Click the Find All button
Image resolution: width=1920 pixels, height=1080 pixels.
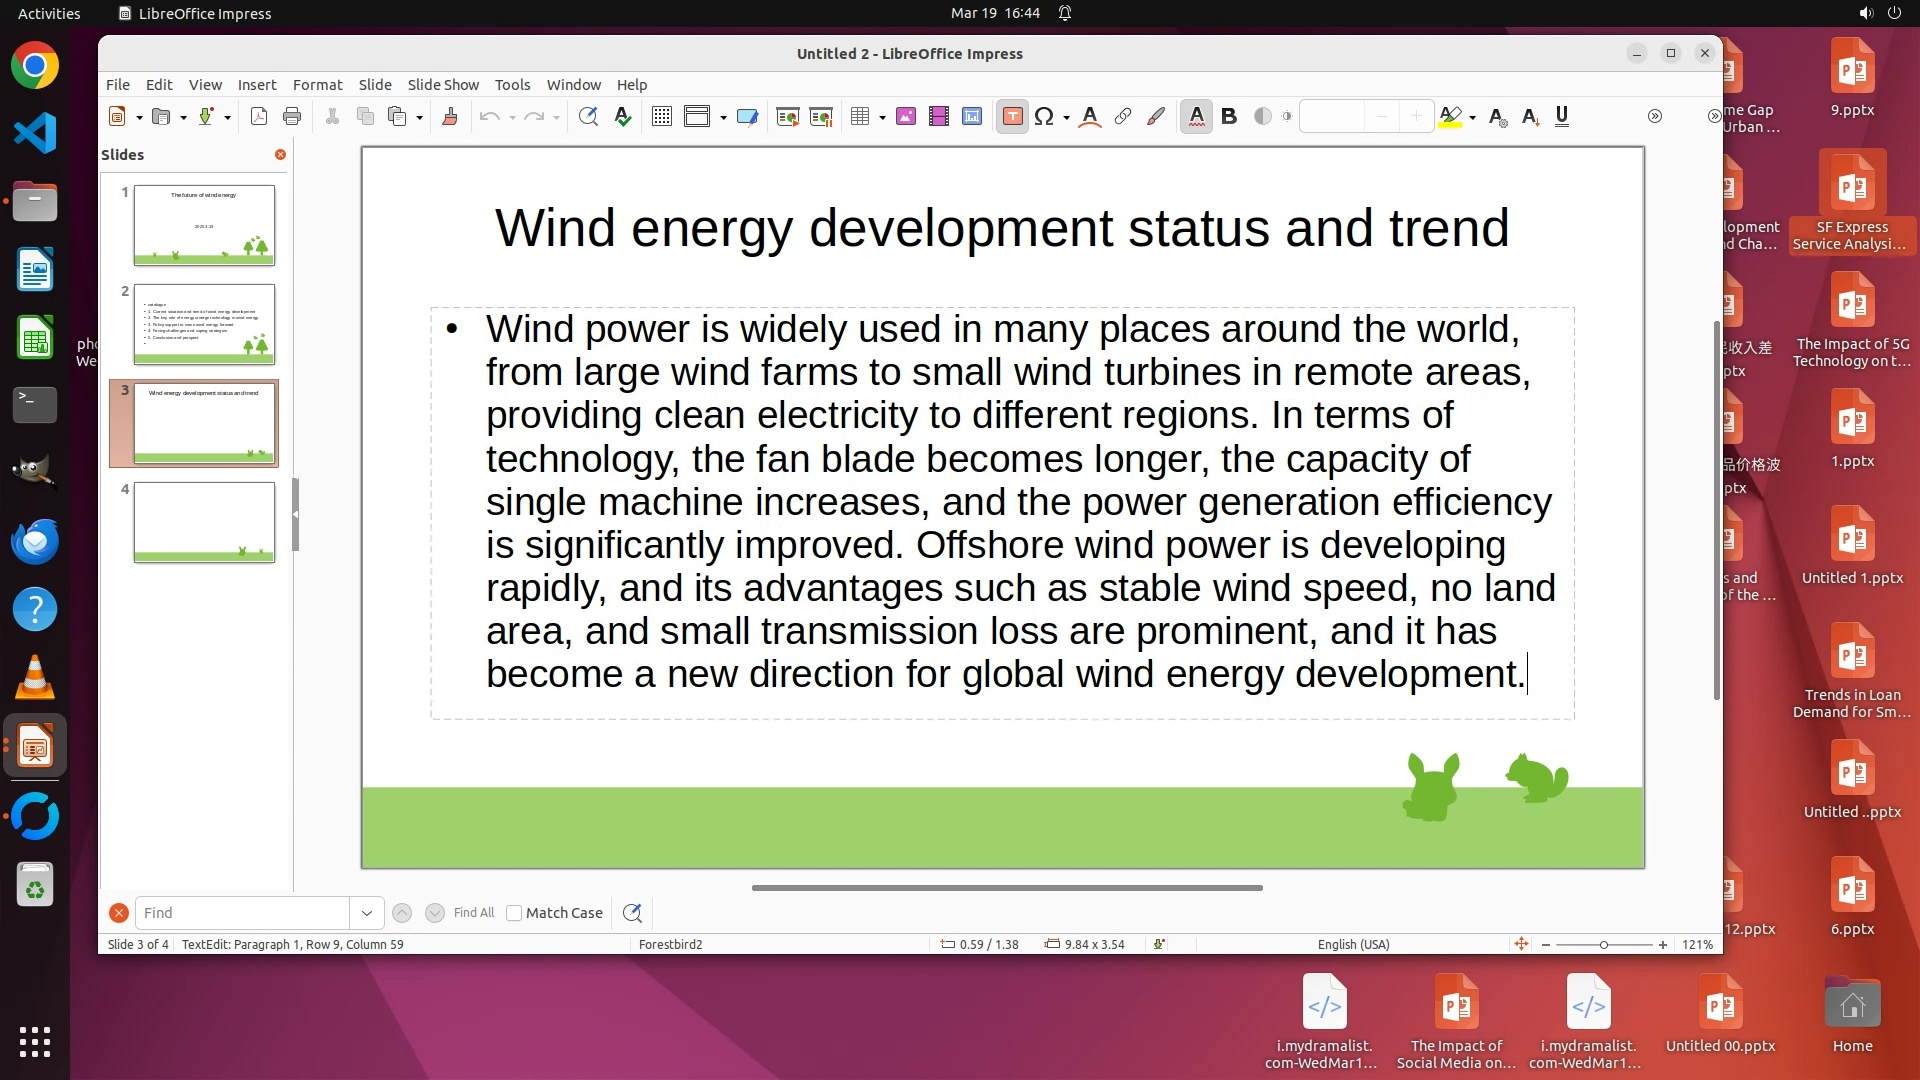point(473,913)
